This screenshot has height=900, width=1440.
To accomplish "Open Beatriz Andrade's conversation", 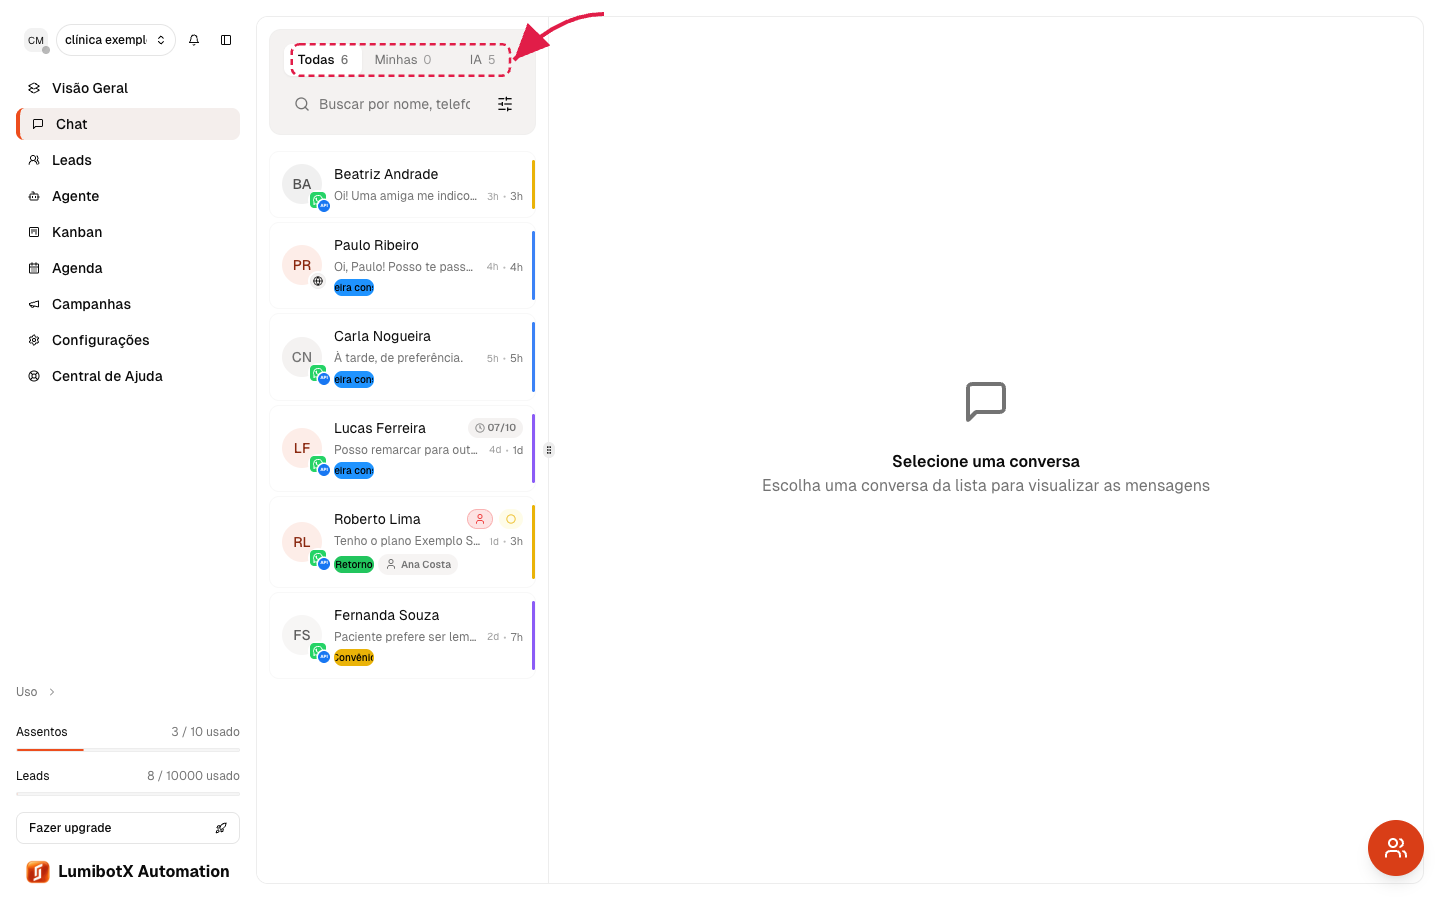I will [402, 185].
